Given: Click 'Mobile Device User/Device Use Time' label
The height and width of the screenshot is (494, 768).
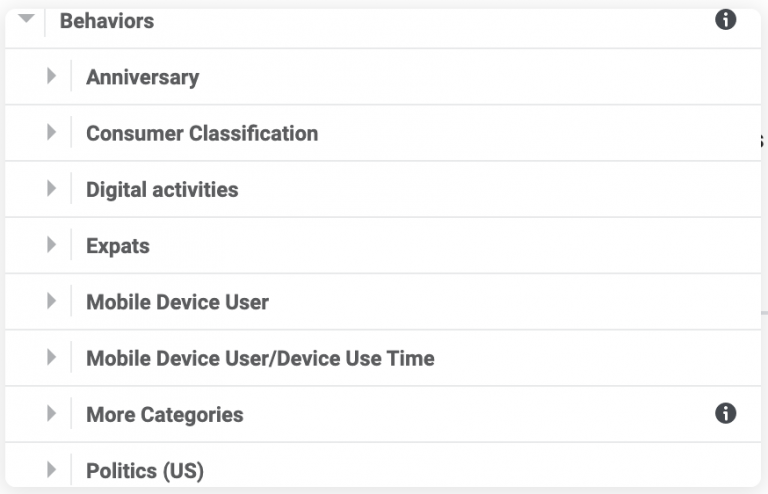Looking at the screenshot, I should [x=260, y=358].
